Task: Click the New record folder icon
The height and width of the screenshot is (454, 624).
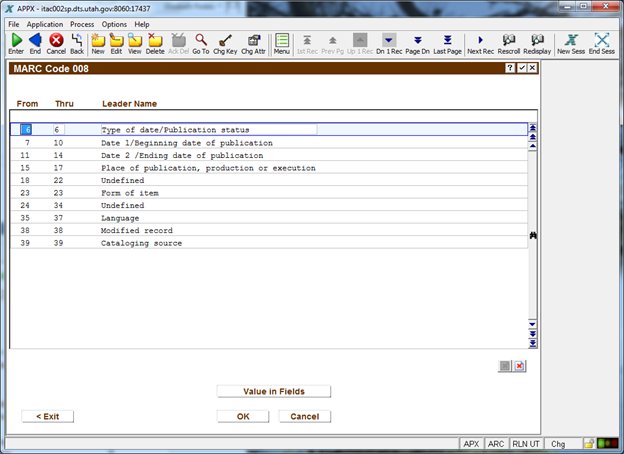Action: click(98, 43)
